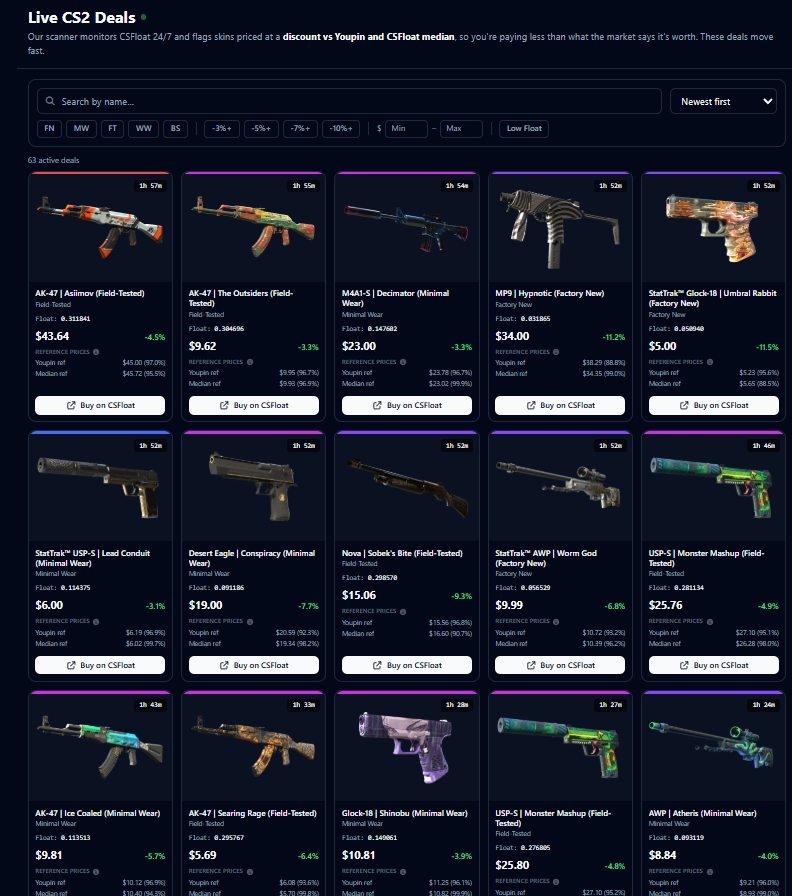
Task: Open the AK-47 Ice Coaled skin image
Action: pyautogui.click(x=100, y=747)
